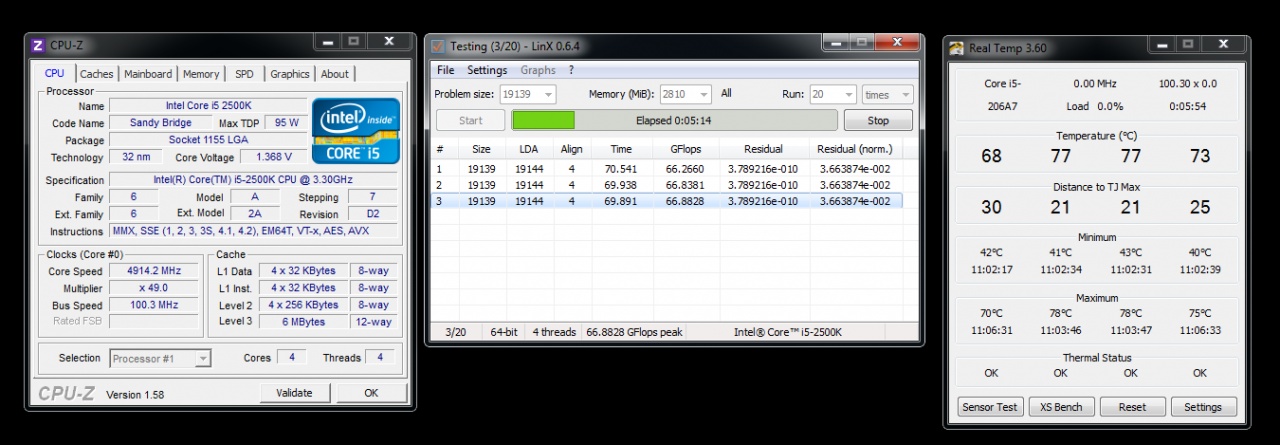Click the LDA column header
The image size is (1280, 445).
[x=528, y=149]
